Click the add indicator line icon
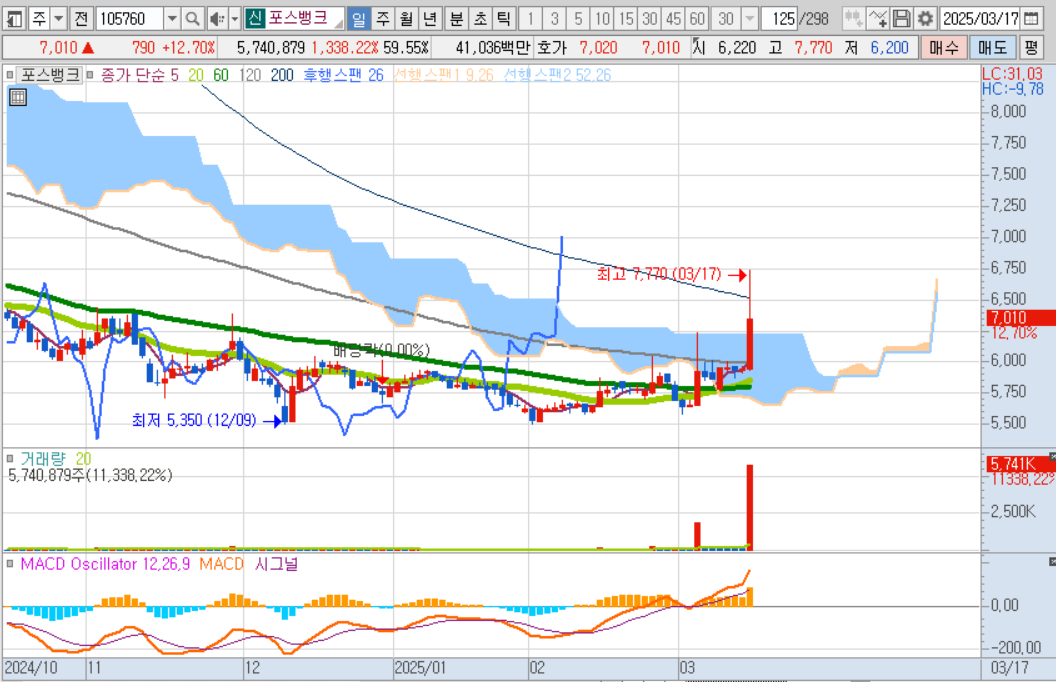The width and height of the screenshot is (1056, 682). pos(878,19)
